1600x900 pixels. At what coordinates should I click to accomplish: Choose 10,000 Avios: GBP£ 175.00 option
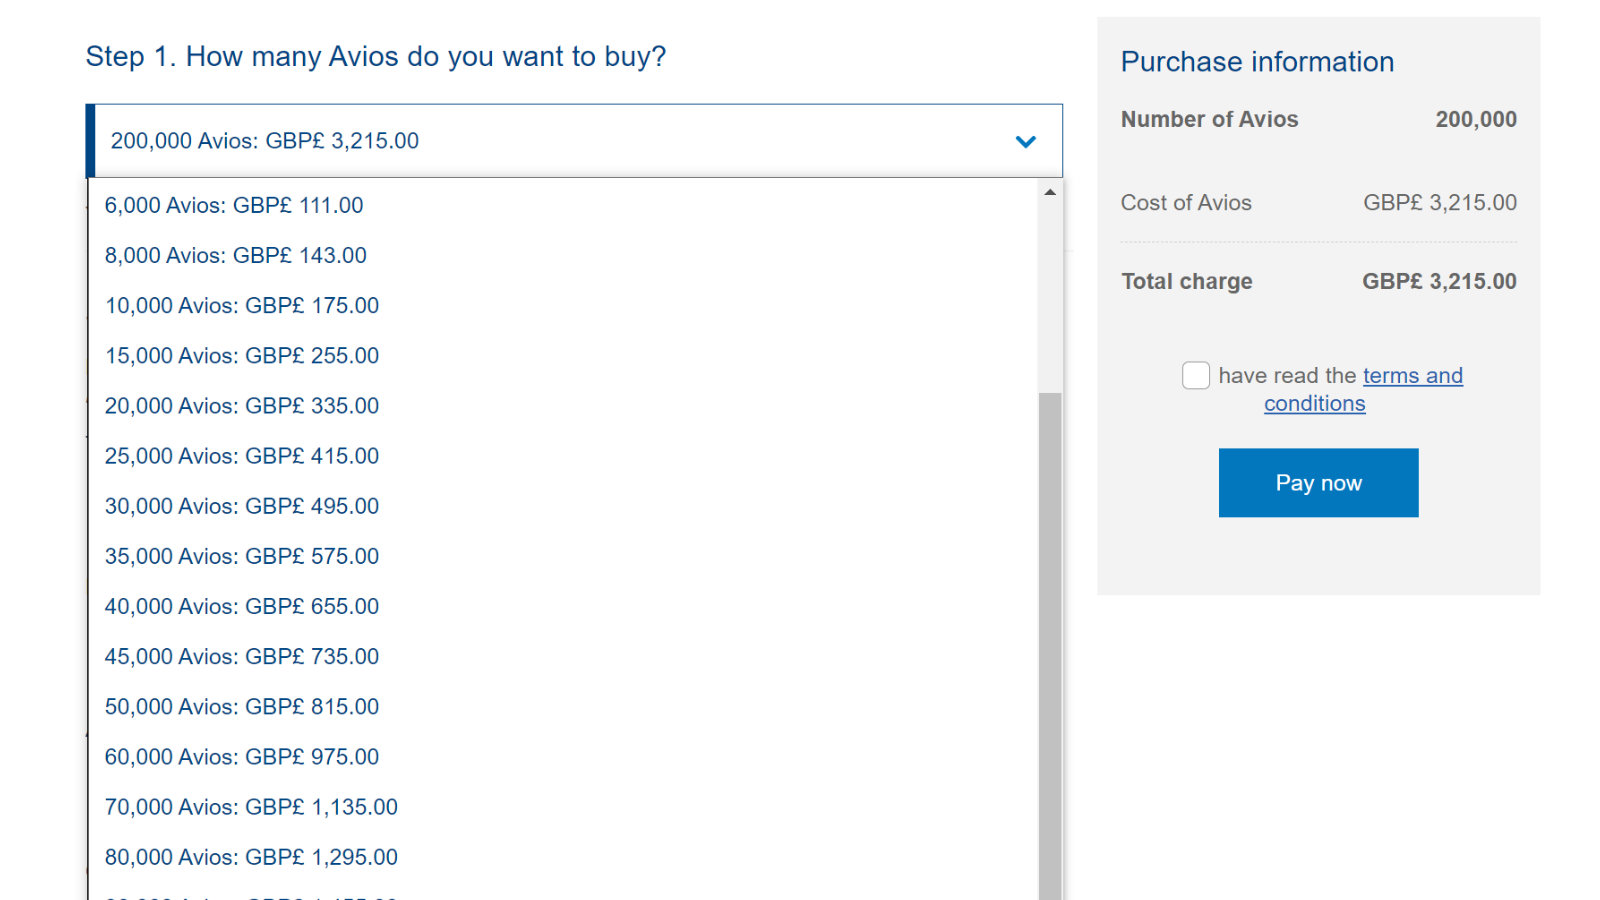coord(564,305)
